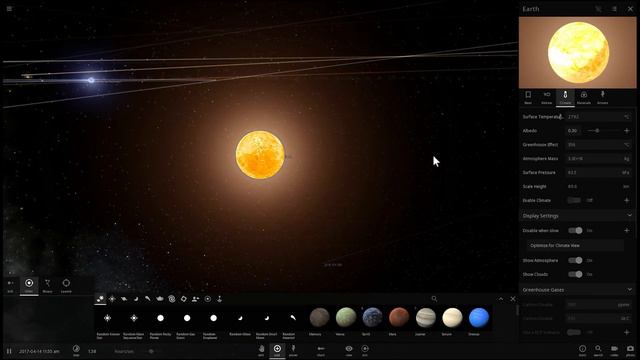Toggle the Show Clouds switch
640x360 pixels.
[x=576, y=274]
